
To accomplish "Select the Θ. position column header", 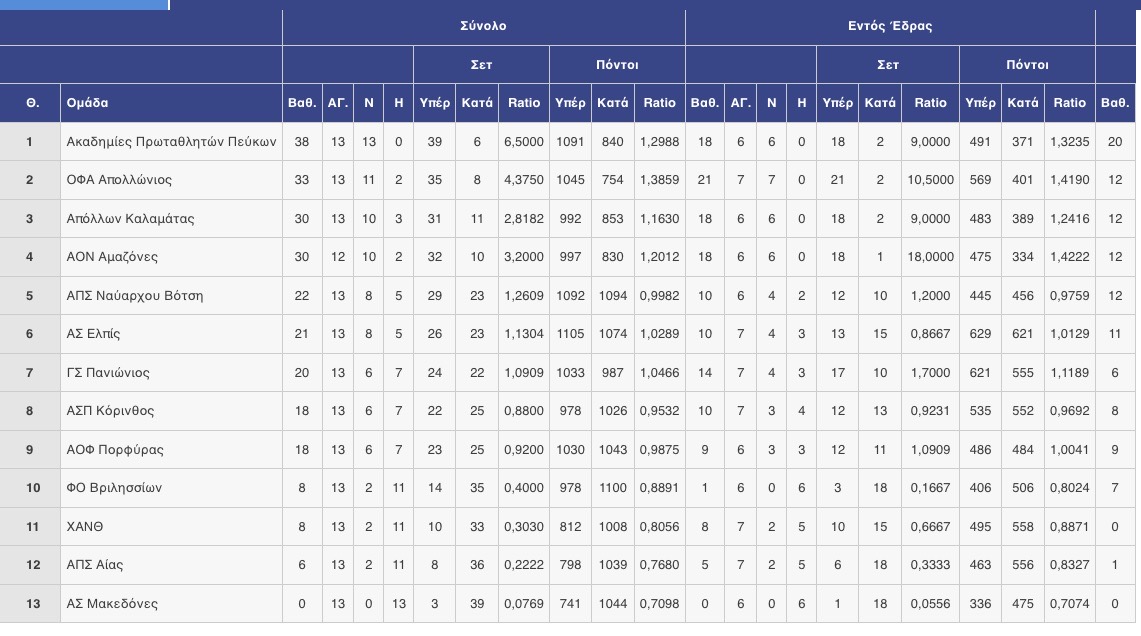I will click(33, 103).
